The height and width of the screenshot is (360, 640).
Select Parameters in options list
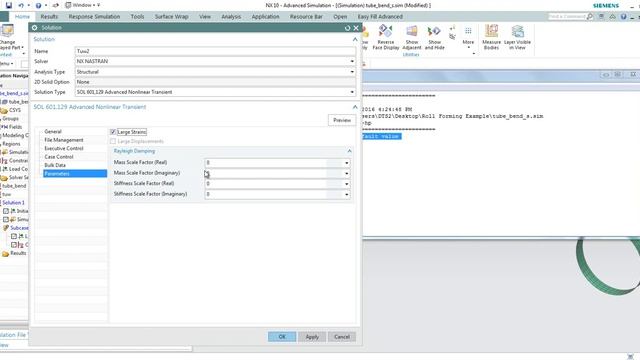(75, 173)
